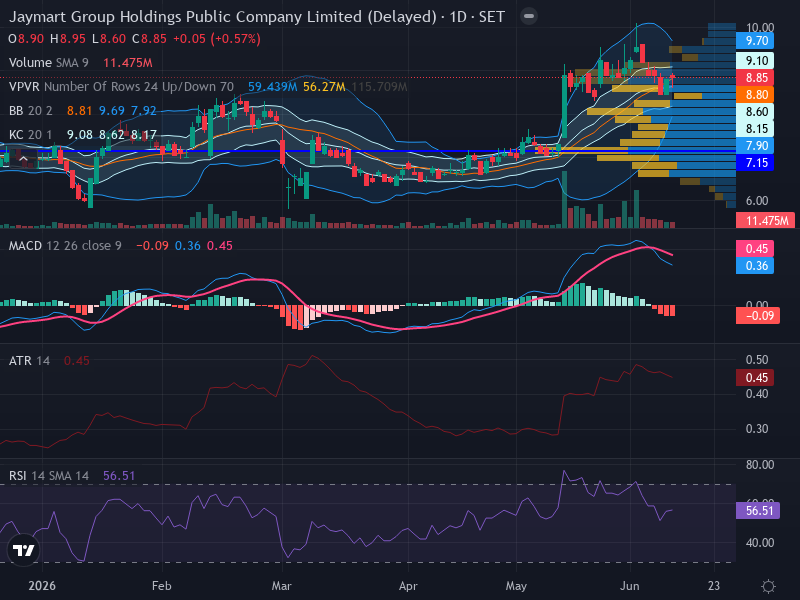Click the volume legend value 11.475M

point(128,63)
